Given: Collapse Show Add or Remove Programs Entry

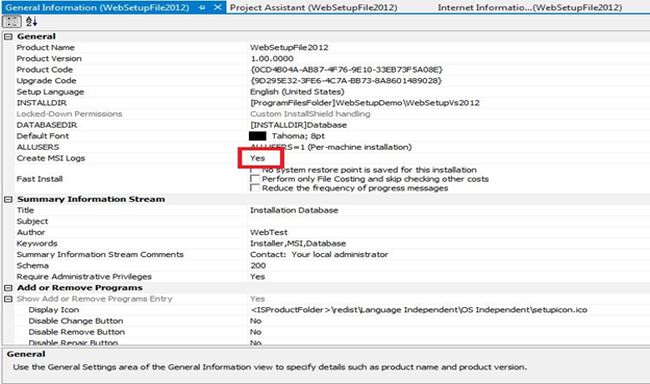Looking at the screenshot, I should (8, 299).
